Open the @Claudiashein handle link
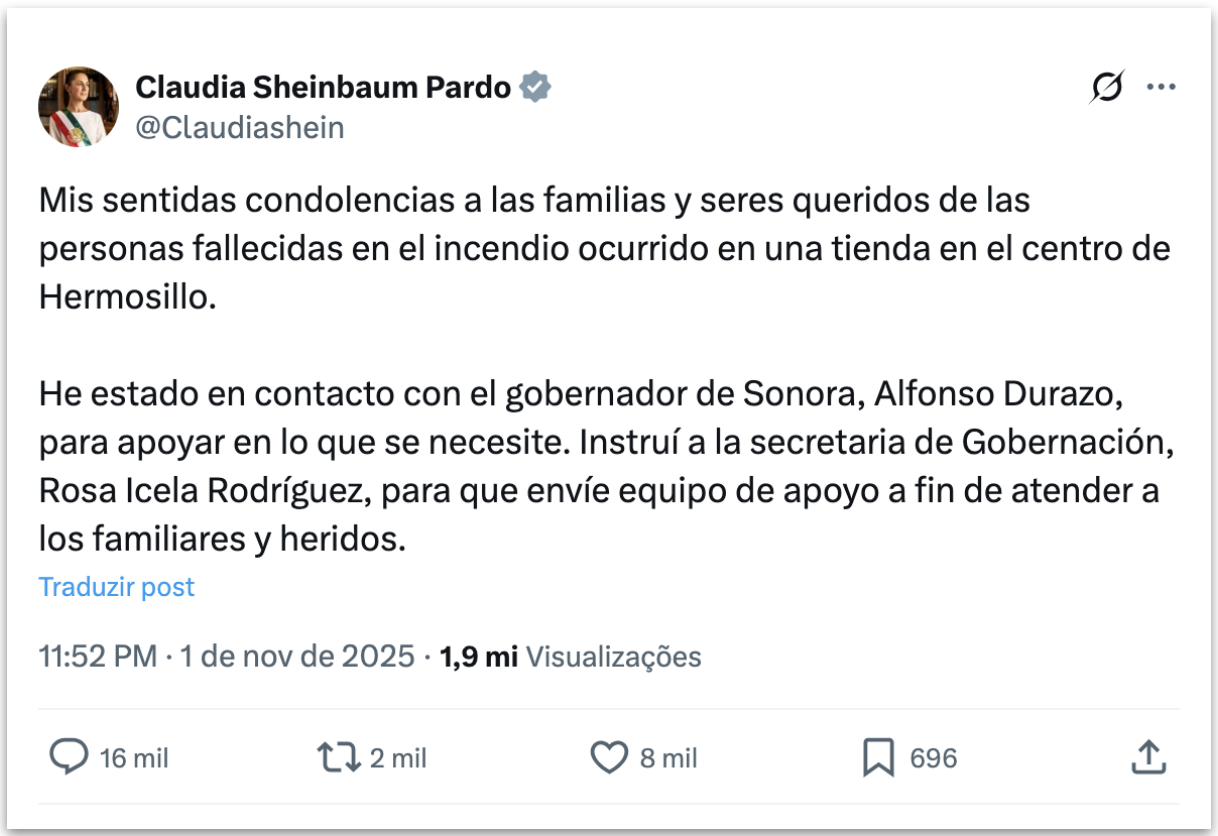The height and width of the screenshot is (836, 1218). (240, 128)
